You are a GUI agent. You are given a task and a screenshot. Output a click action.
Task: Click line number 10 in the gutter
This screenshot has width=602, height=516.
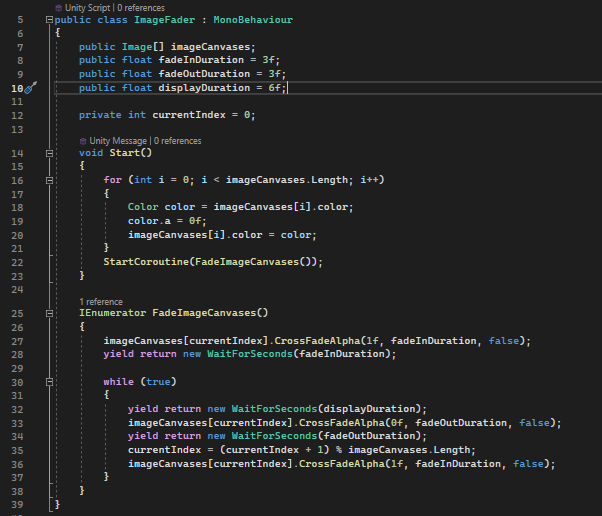pos(17,89)
